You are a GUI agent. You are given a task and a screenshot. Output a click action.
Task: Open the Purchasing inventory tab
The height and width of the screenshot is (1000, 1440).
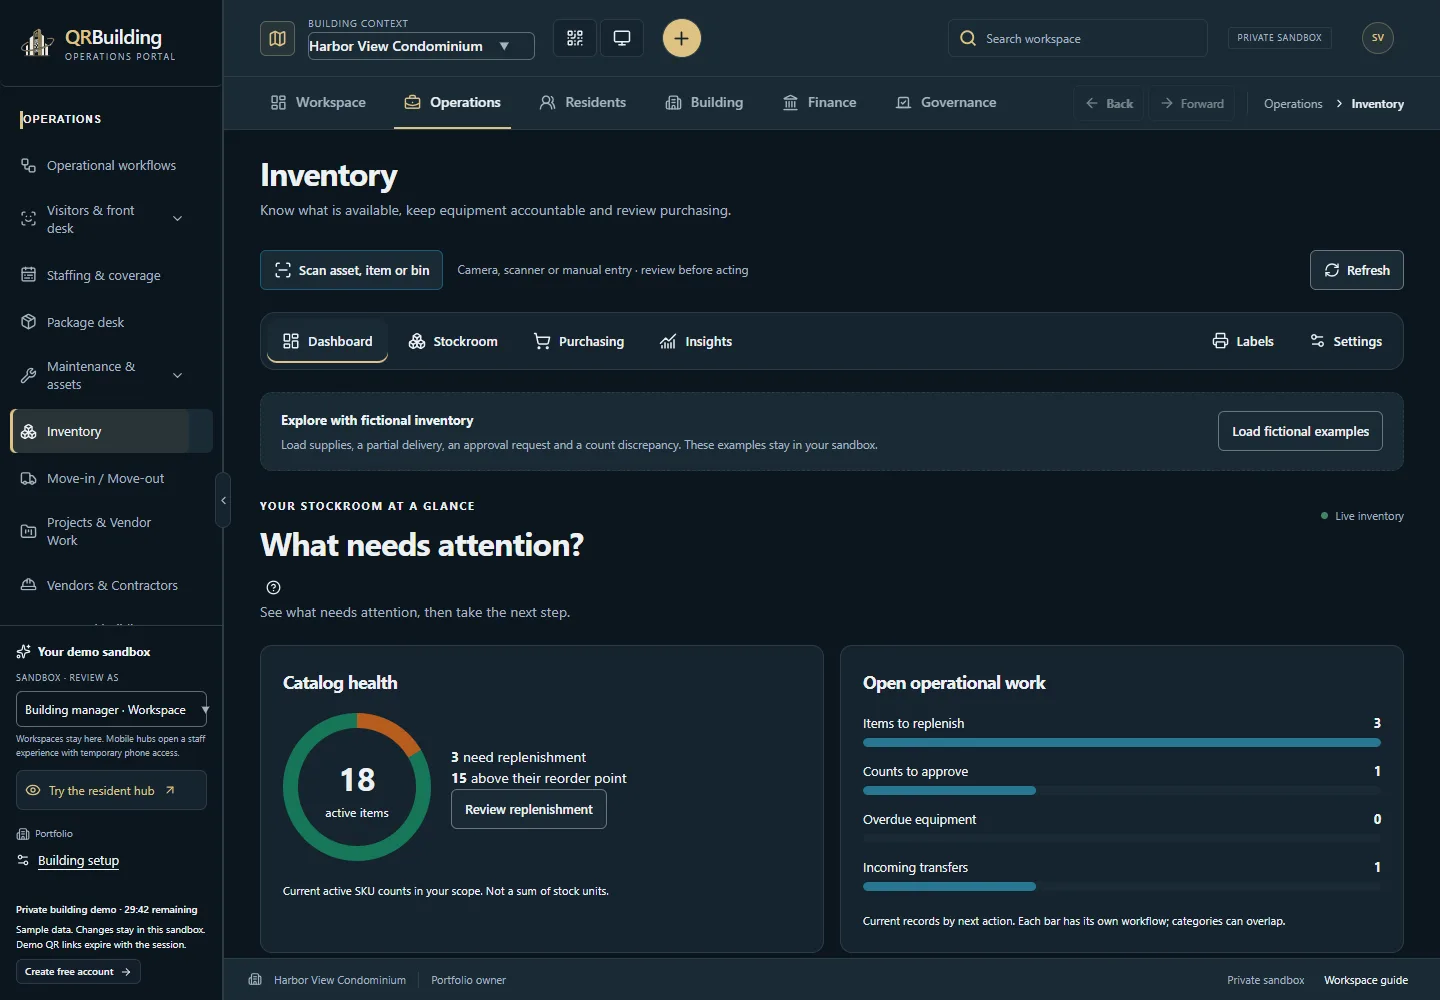(x=579, y=341)
